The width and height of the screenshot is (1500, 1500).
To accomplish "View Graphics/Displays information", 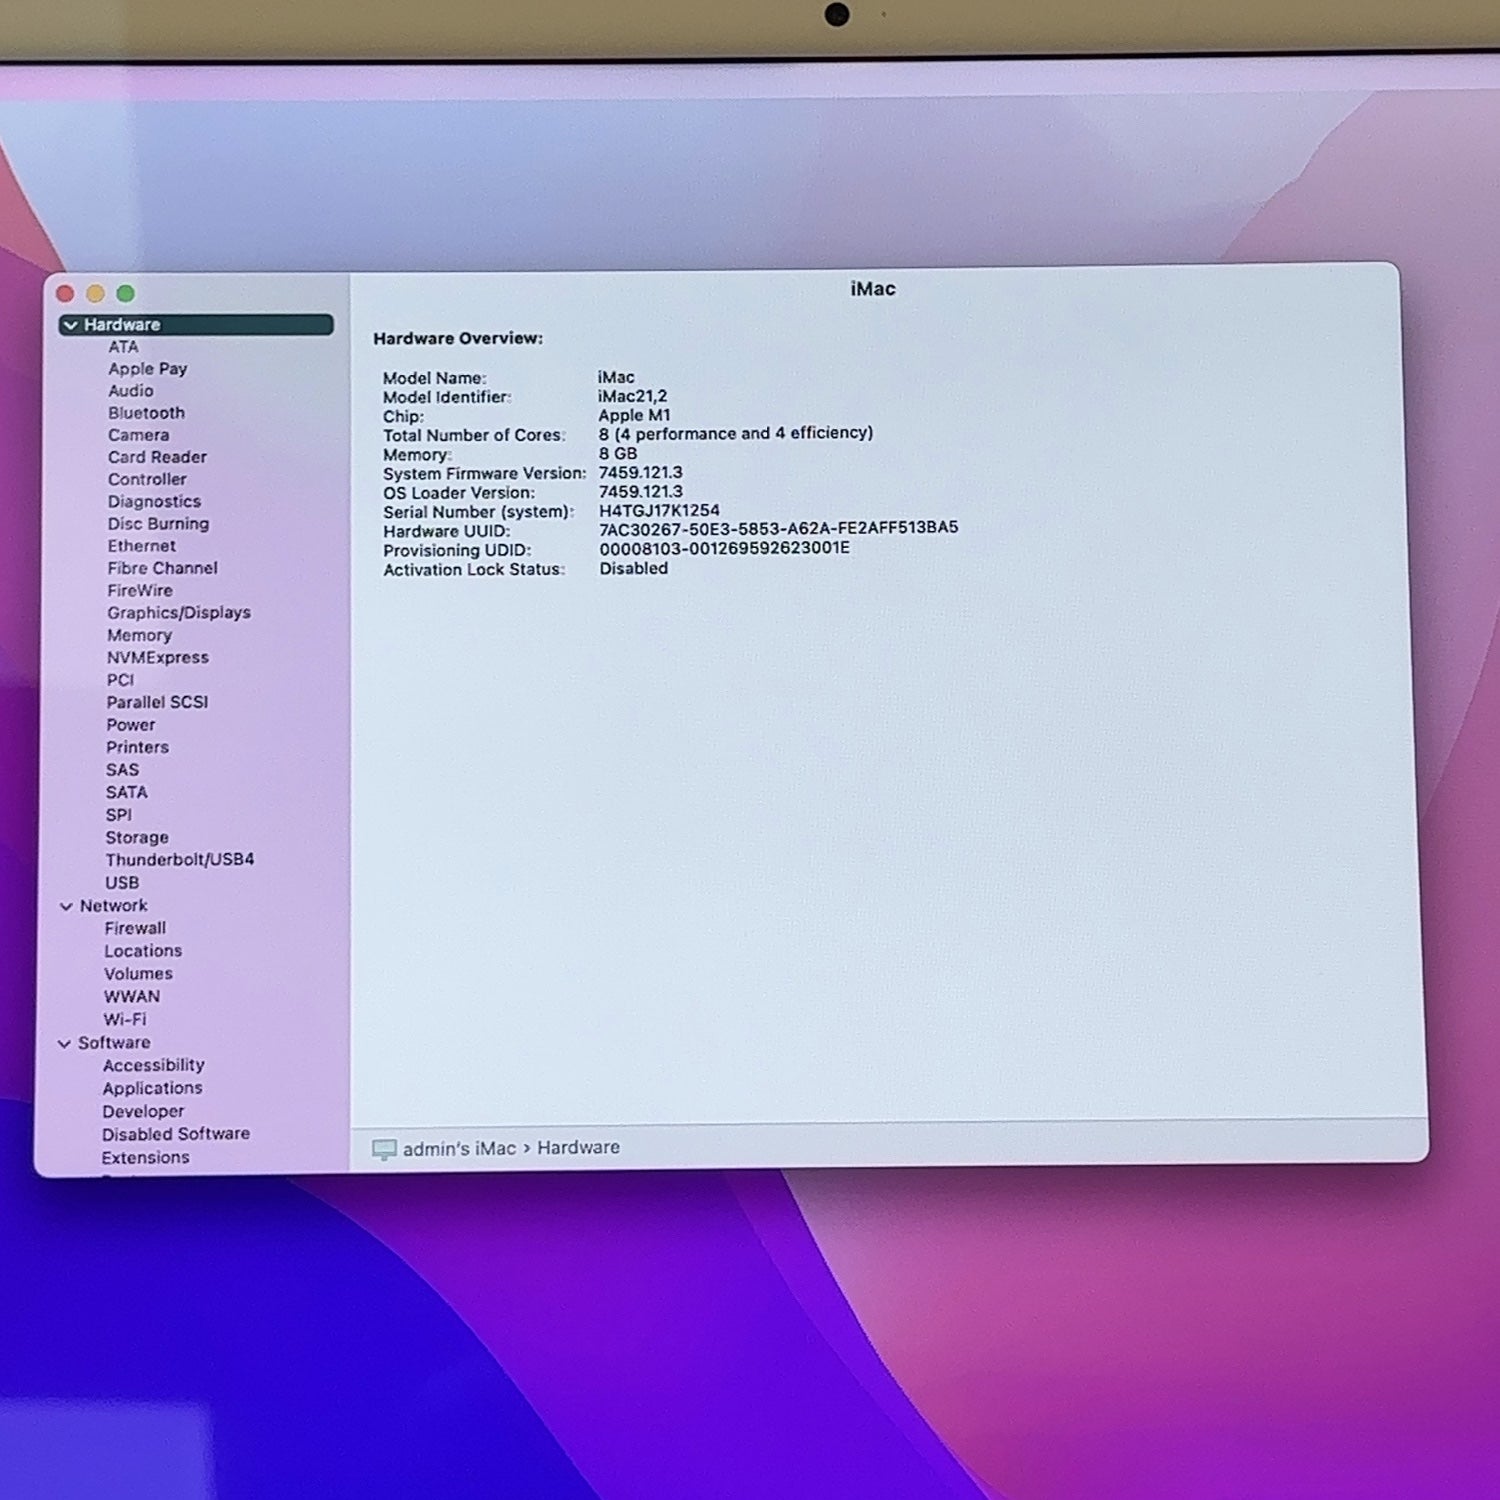I will 179,613.
